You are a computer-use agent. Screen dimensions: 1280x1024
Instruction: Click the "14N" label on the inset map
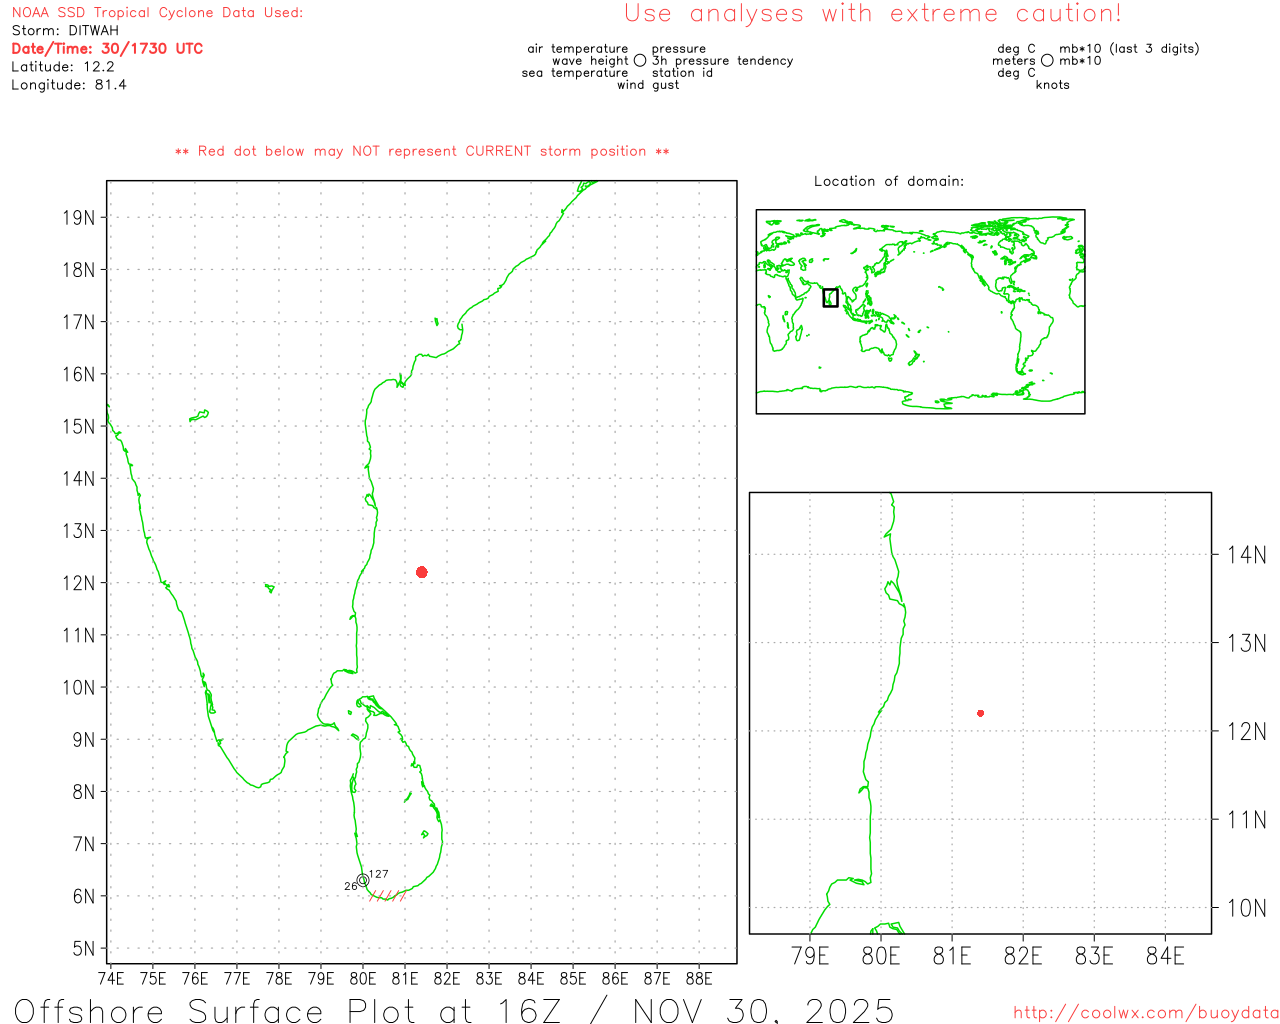pos(1246,555)
